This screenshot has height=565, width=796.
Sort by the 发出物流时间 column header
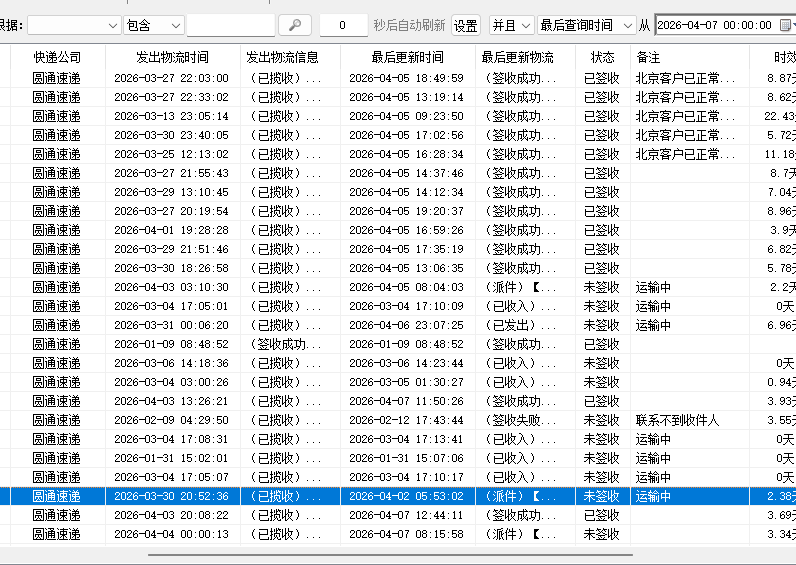tap(171, 58)
